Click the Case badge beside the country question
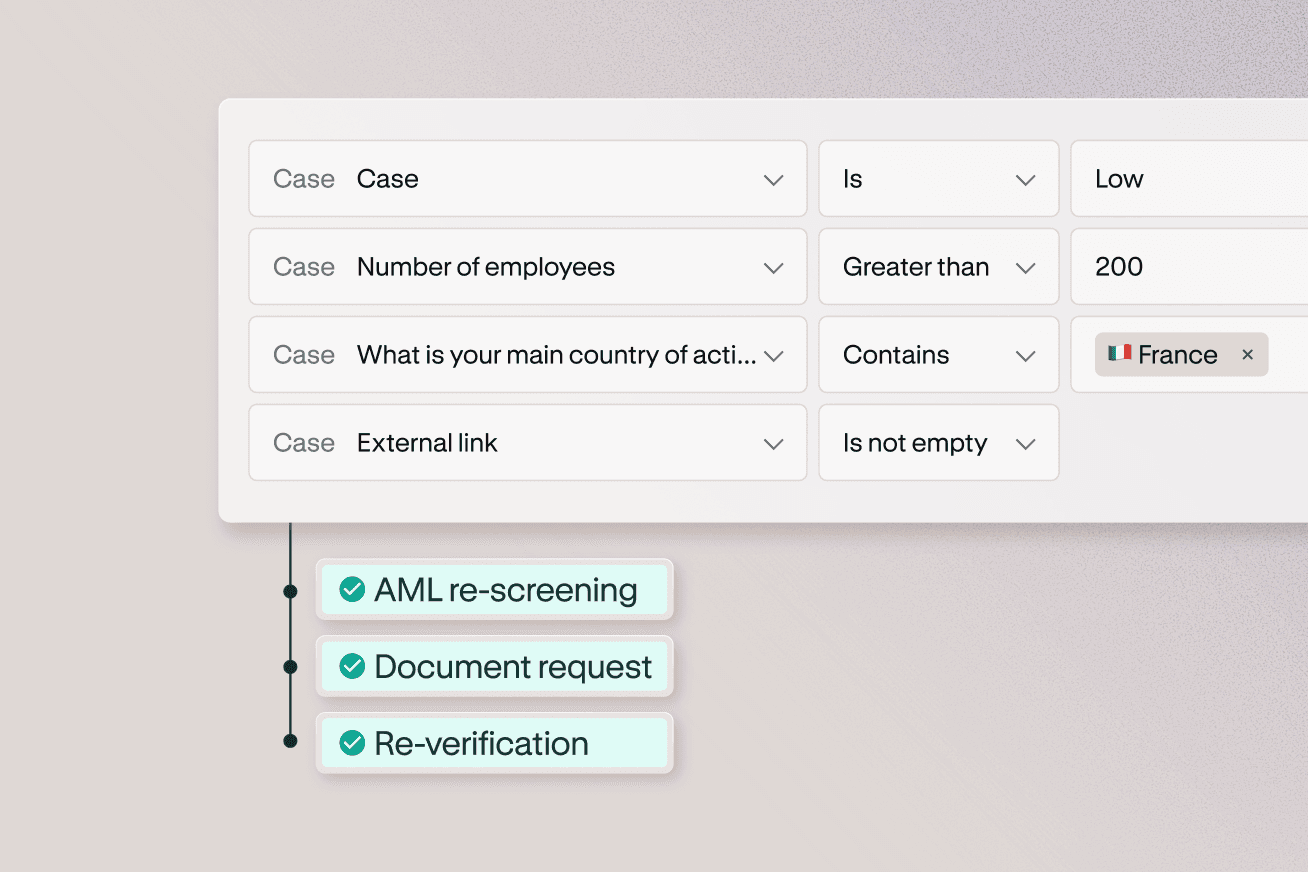 304,355
